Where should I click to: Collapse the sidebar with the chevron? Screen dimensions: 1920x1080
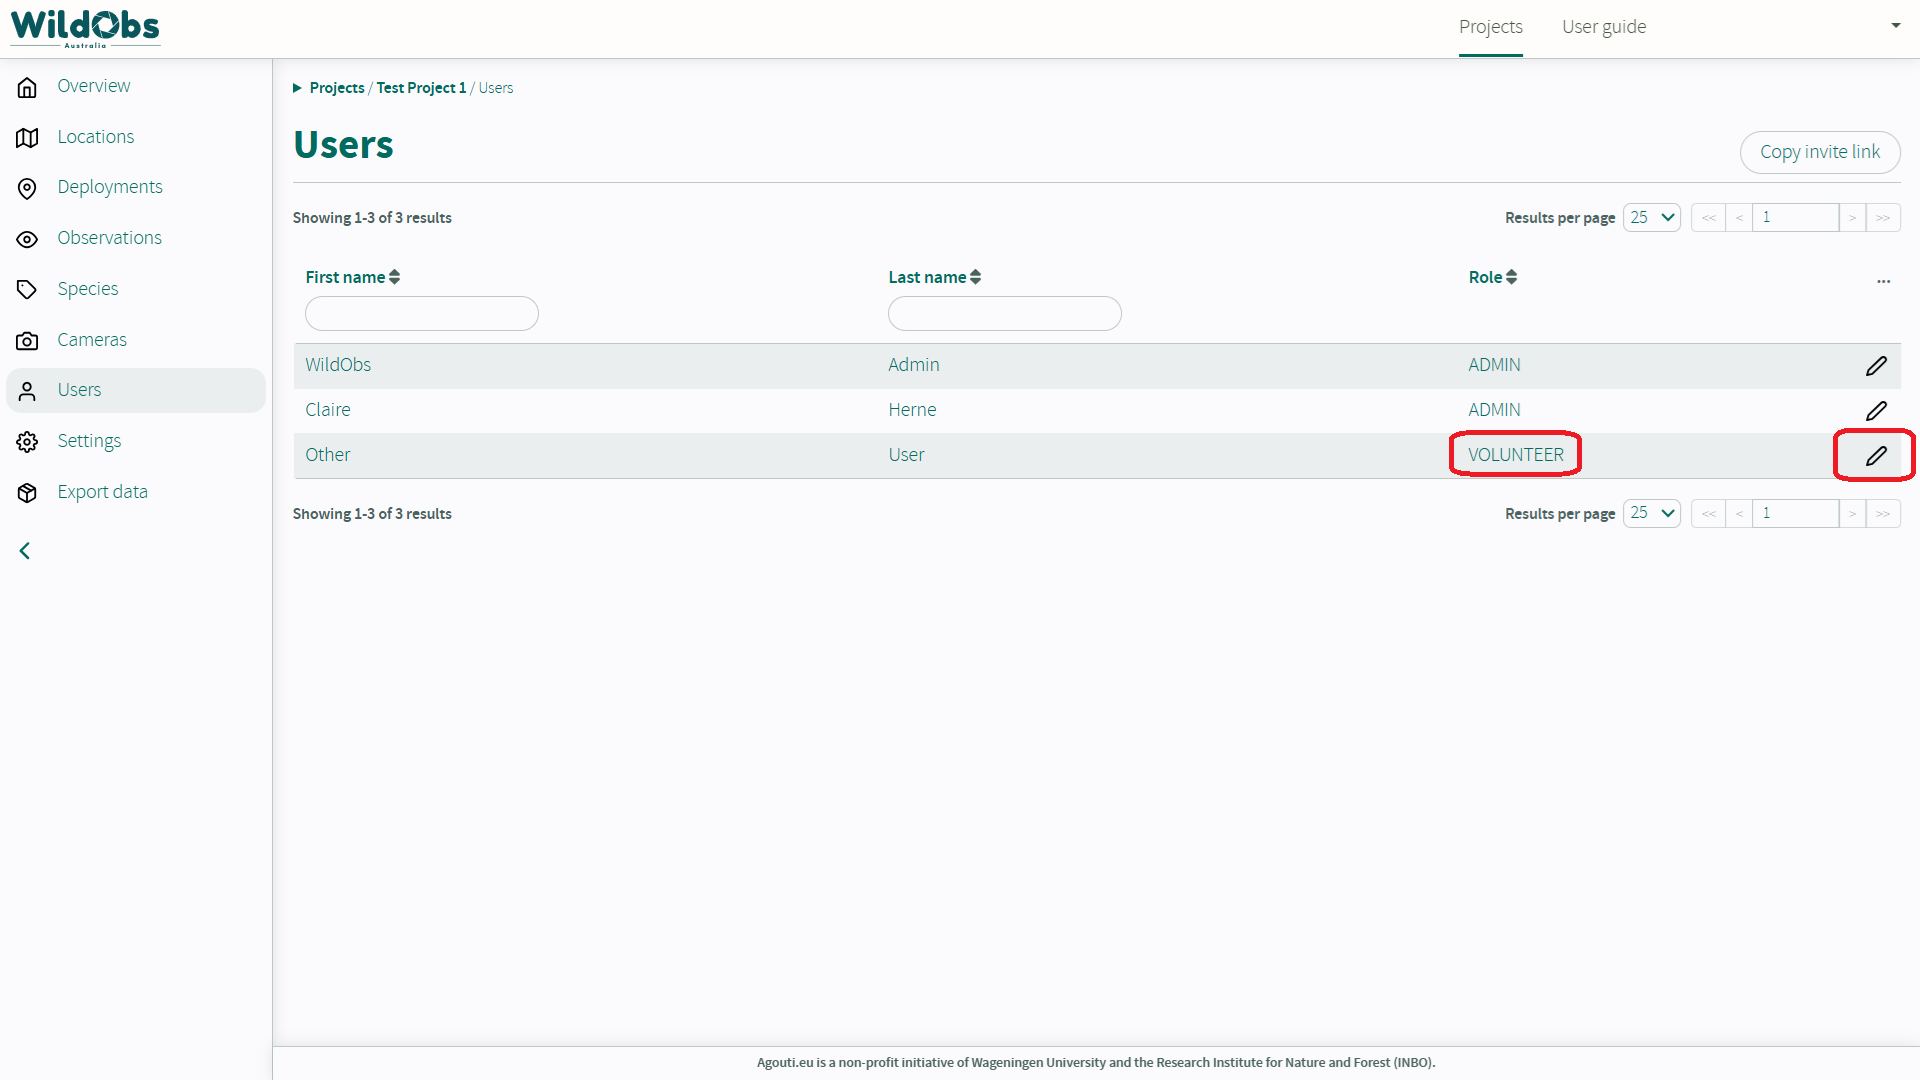click(25, 551)
